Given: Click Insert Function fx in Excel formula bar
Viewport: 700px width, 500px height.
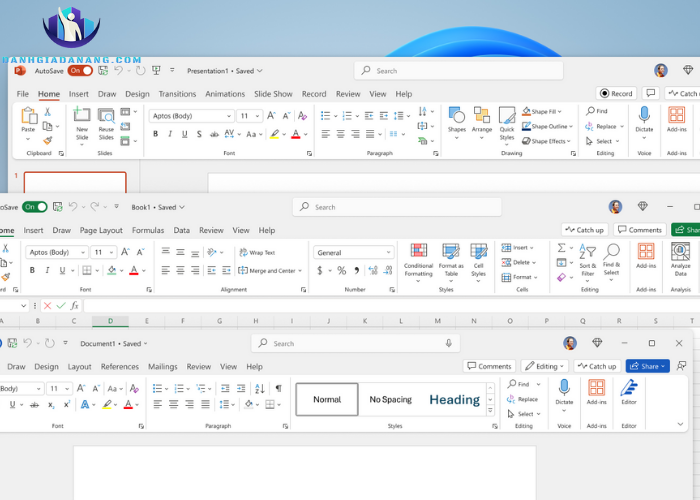Looking at the screenshot, I should tap(75, 305).
